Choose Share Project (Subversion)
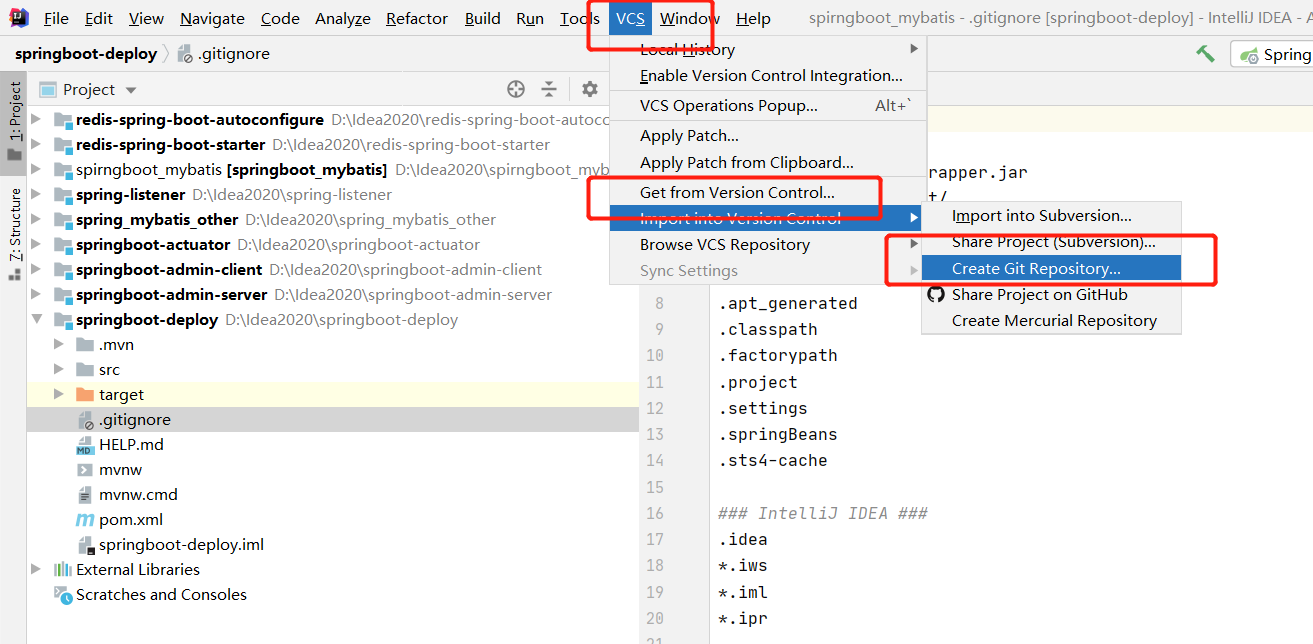The image size is (1313, 644). coord(1051,241)
